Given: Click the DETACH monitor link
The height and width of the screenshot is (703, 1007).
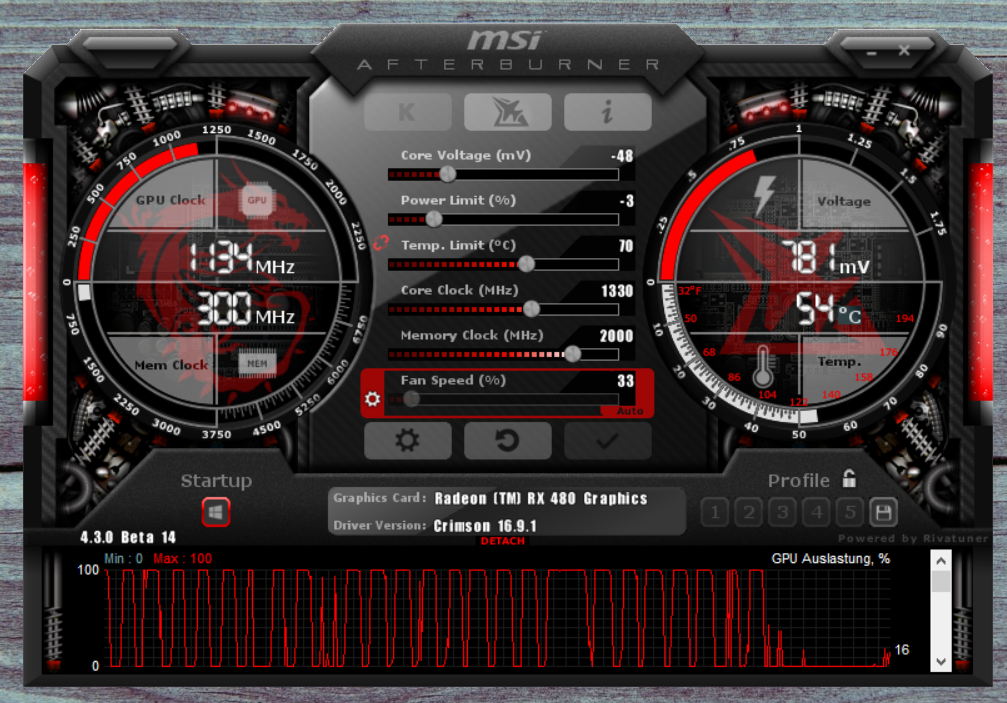Looking at the screenshot, I should coord(502,541).
